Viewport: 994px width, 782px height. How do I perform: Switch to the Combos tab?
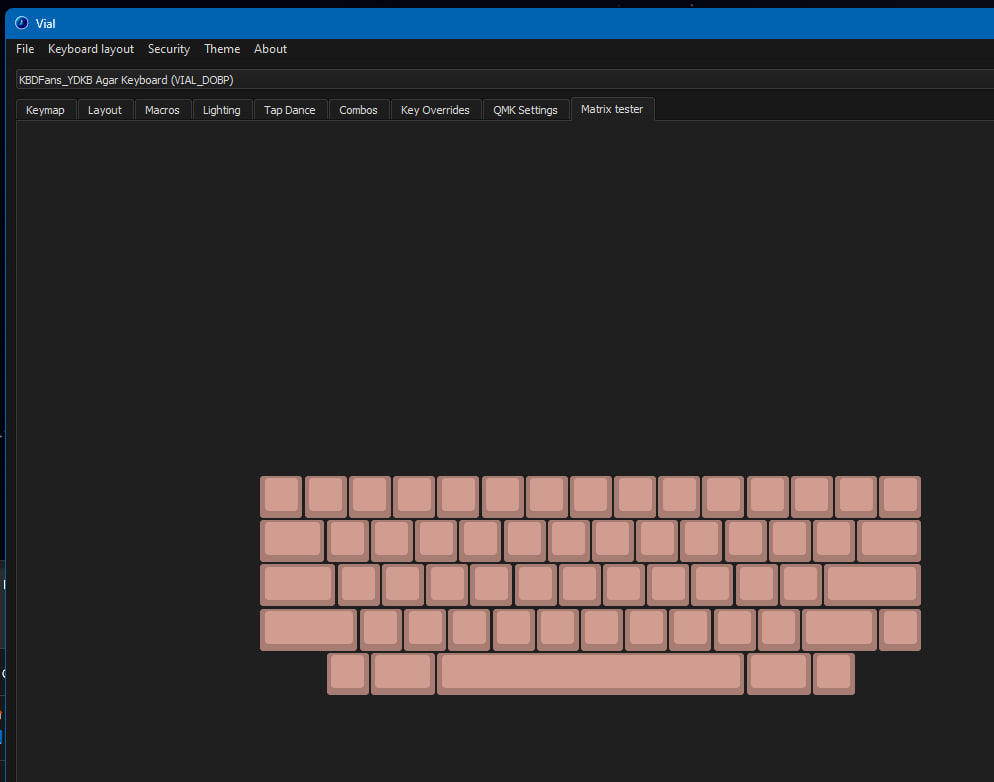tap(358, 110)
